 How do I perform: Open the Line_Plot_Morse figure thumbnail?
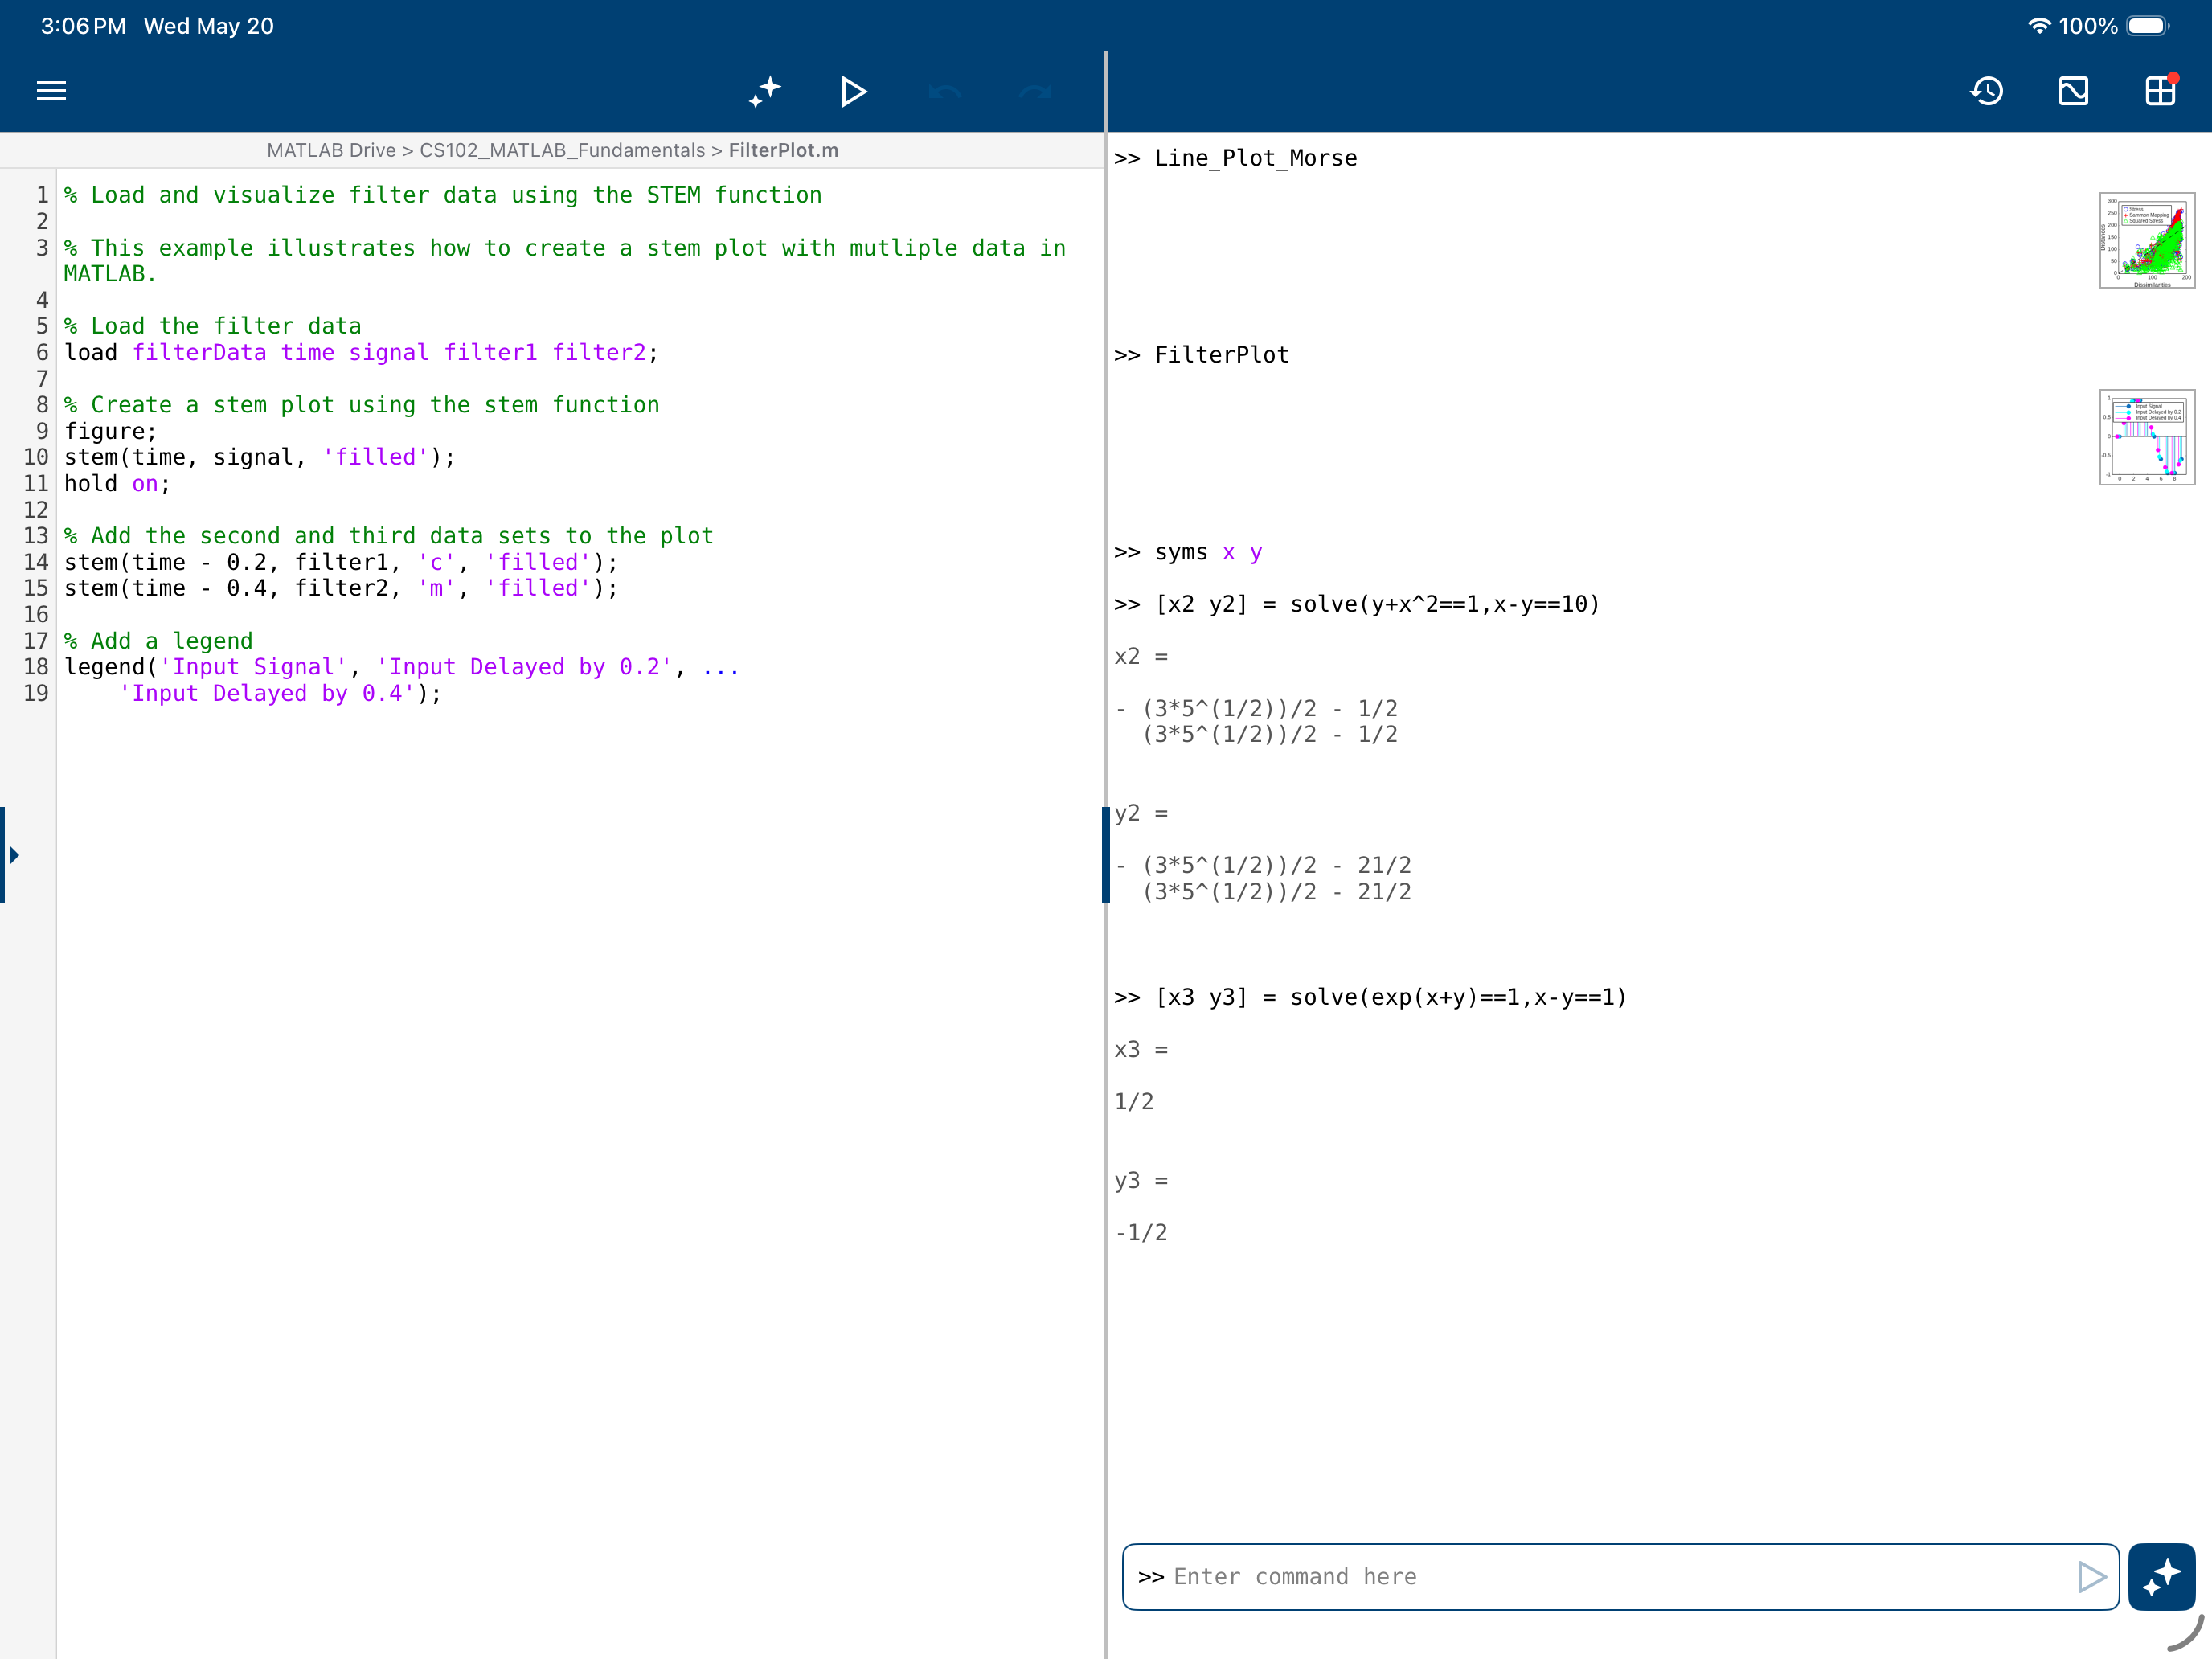coord(2146,240)
